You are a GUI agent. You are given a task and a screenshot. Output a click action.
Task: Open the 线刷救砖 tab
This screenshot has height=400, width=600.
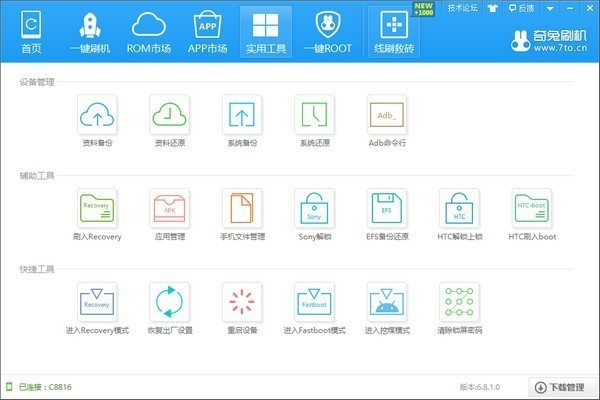click(x=394, y=32)
